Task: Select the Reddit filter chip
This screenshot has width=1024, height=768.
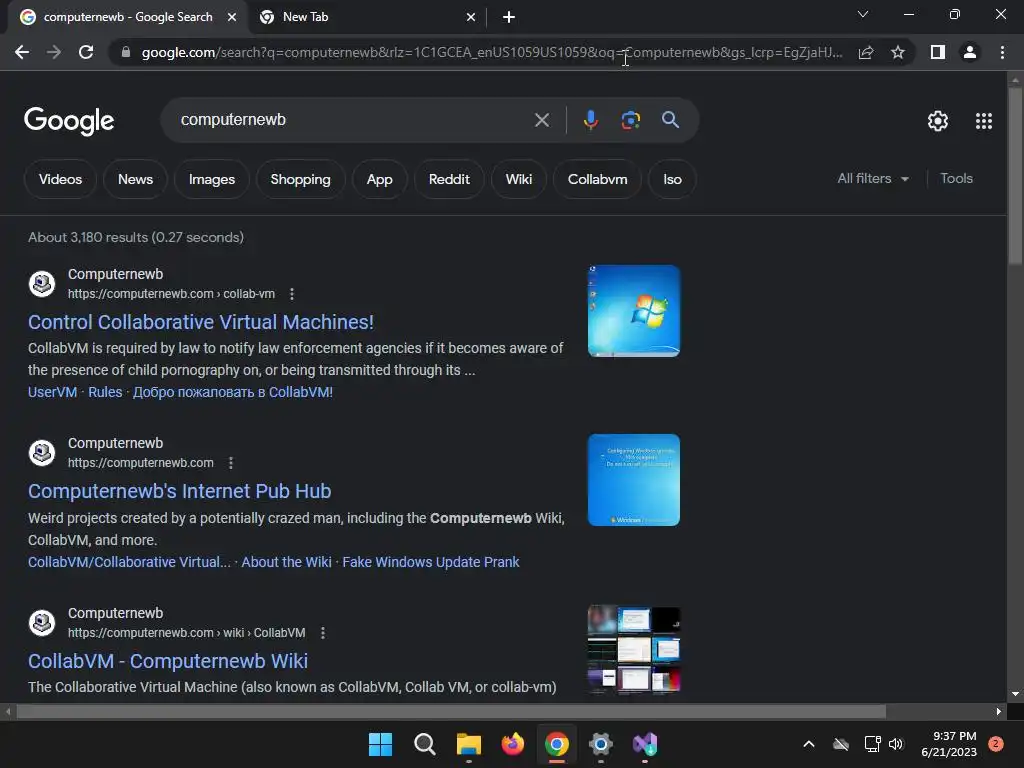Action: pos(449,179)
